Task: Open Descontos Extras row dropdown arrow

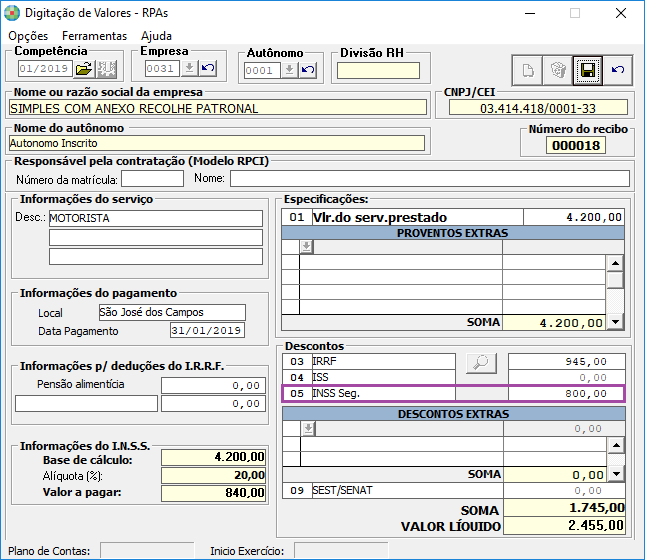Action: [x=308, y=429]
